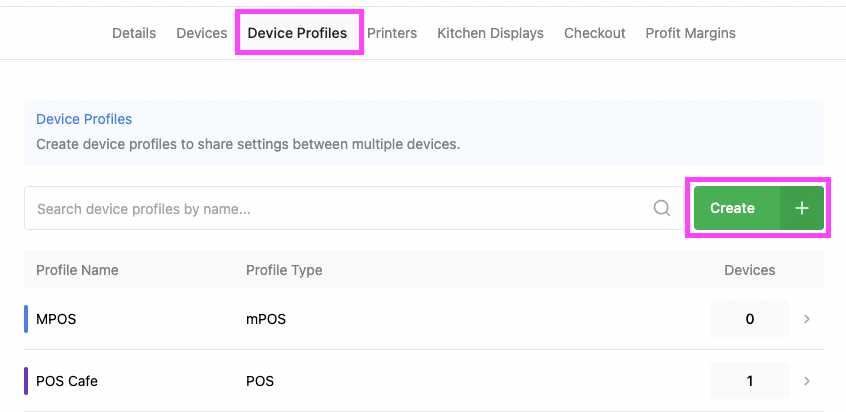This screenshot has width=846, height=412.
Task: View the Profit Margins tab
Action: click(690, 33)
